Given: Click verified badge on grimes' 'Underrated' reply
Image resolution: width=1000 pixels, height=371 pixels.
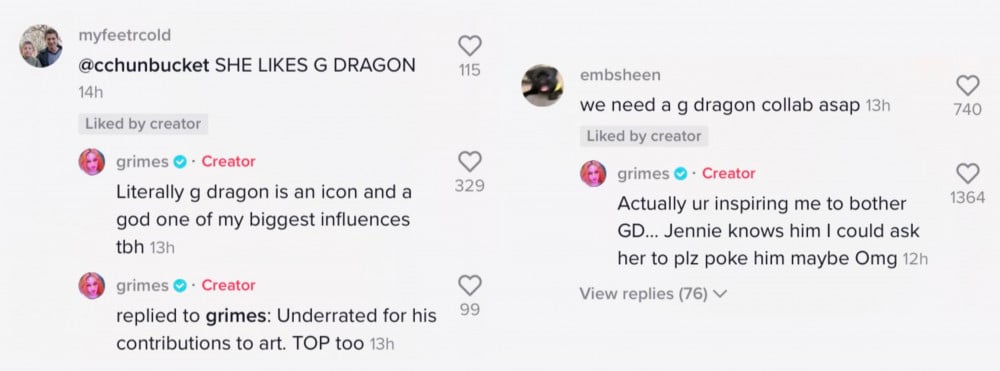Looking at the screenshot, I should 180,286.
